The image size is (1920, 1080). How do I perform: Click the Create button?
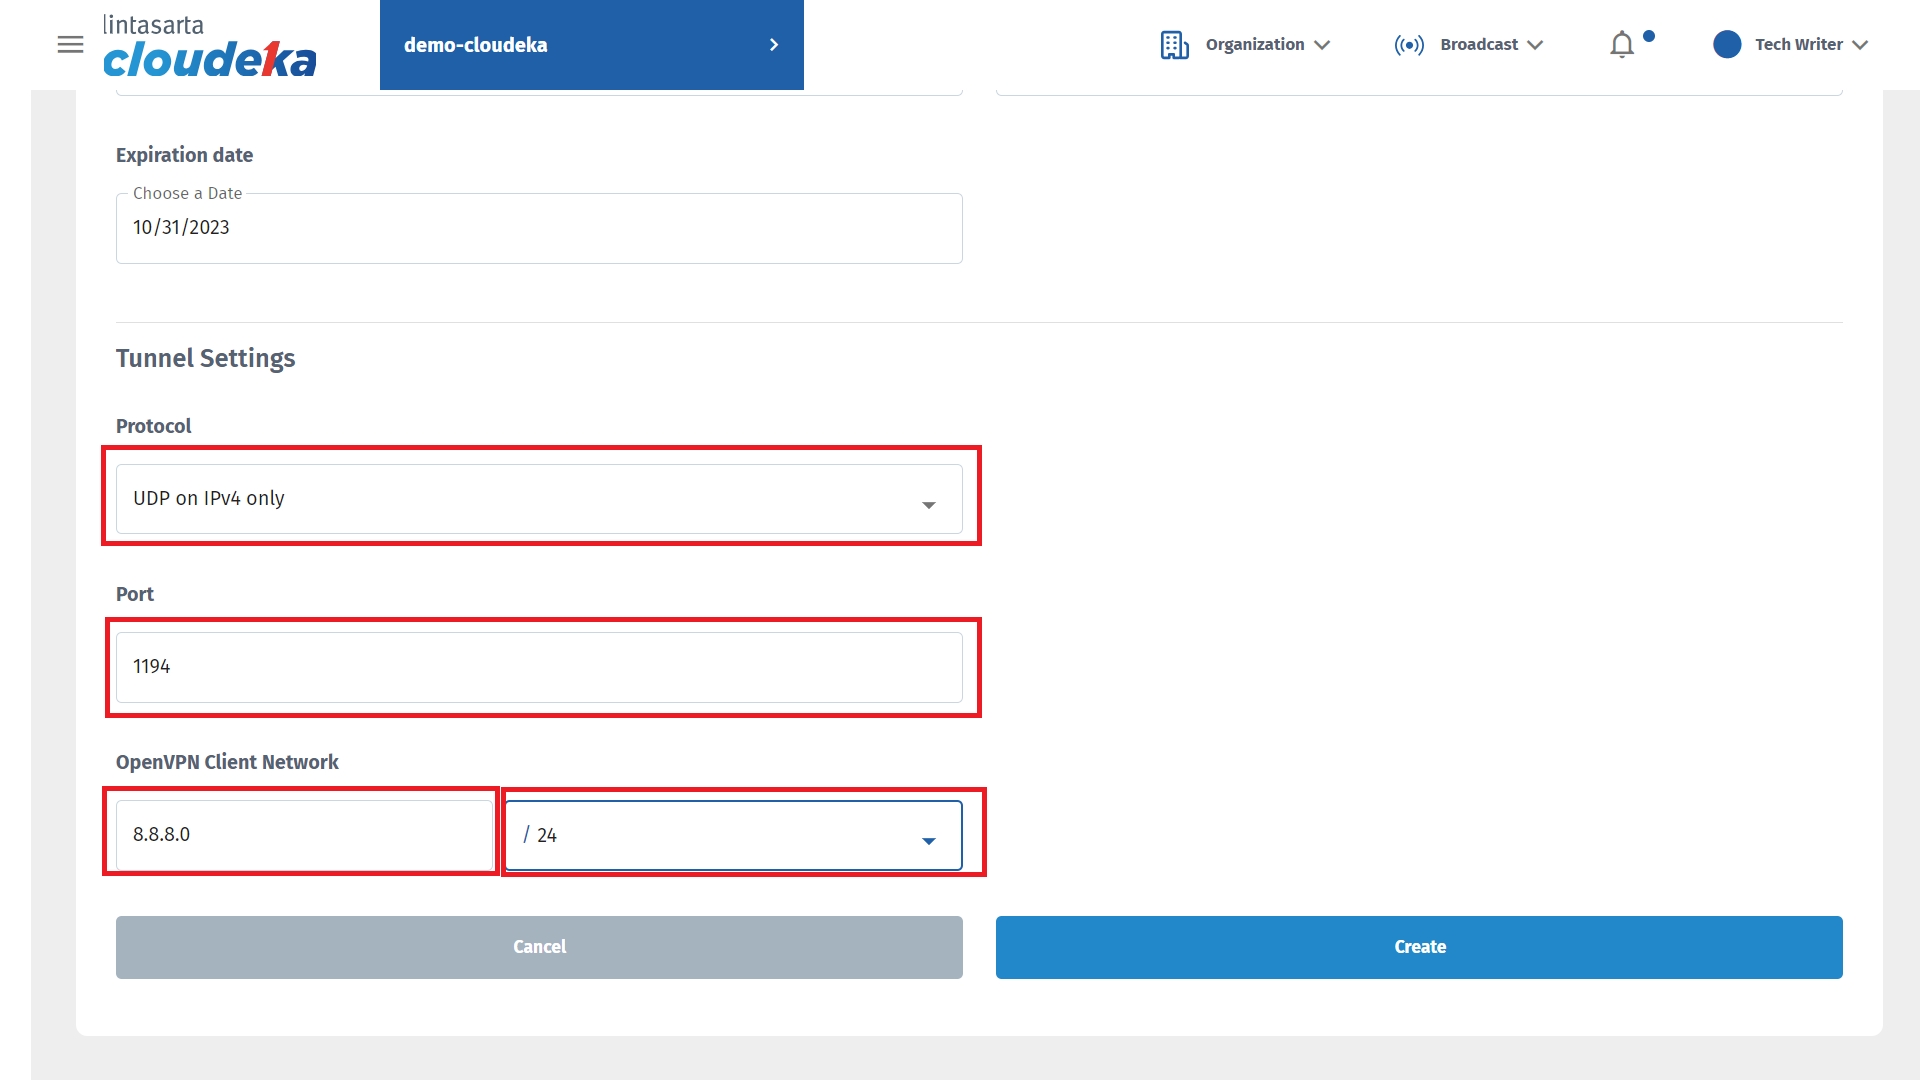(x=1419, y=947)
